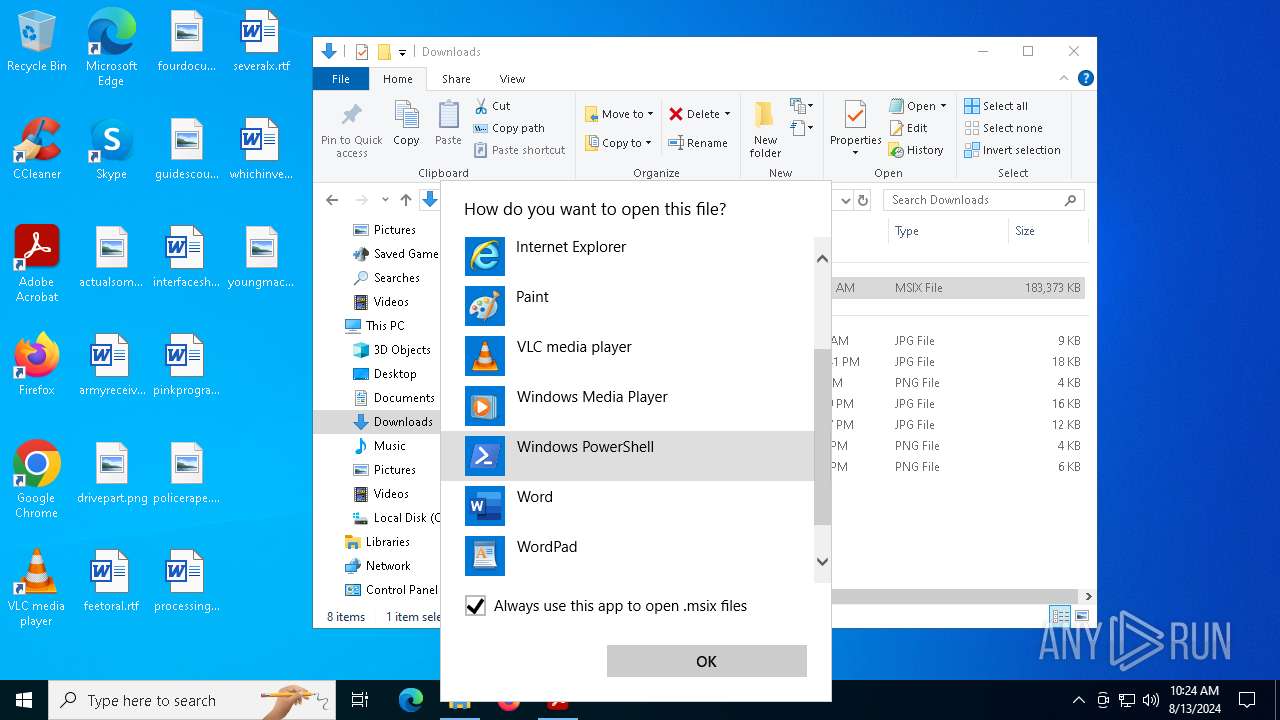Select Windows PowerShell as opening app

tap(627, 456)
